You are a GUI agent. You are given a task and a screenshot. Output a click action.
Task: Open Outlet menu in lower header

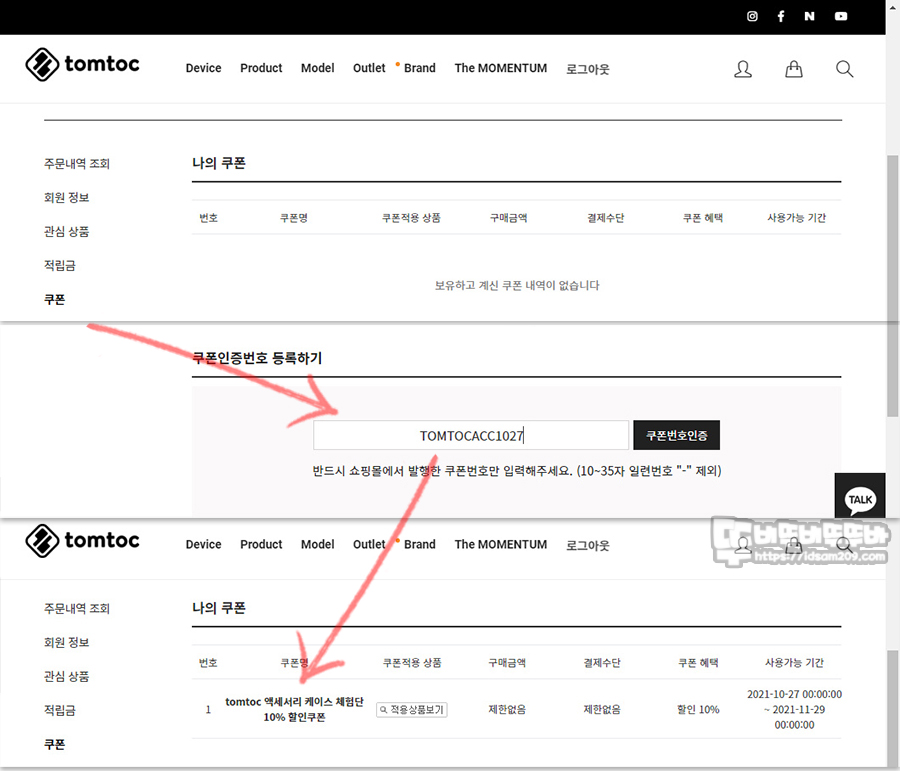[369, 545]
